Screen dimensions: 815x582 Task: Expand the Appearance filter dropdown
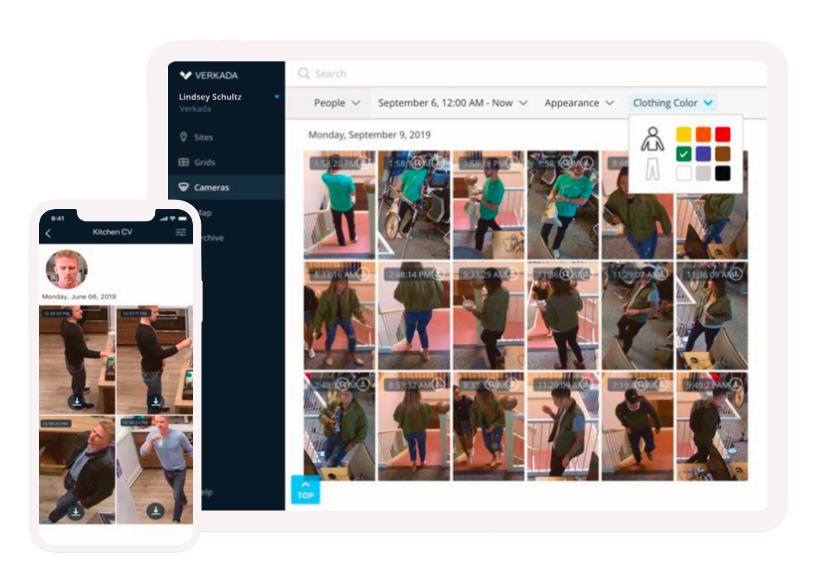(x=578, y=103)
